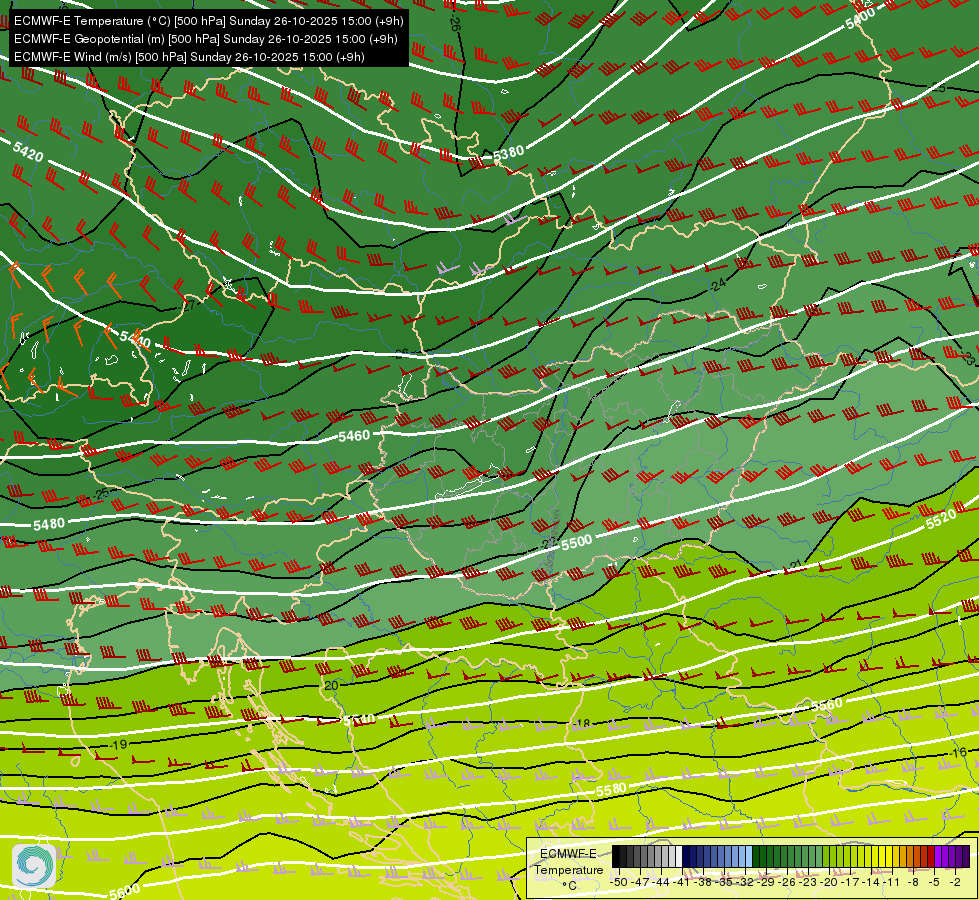Click the -16 isotherm label on map
This screenshot has height=900, width=979.
(x=958, y=753)
